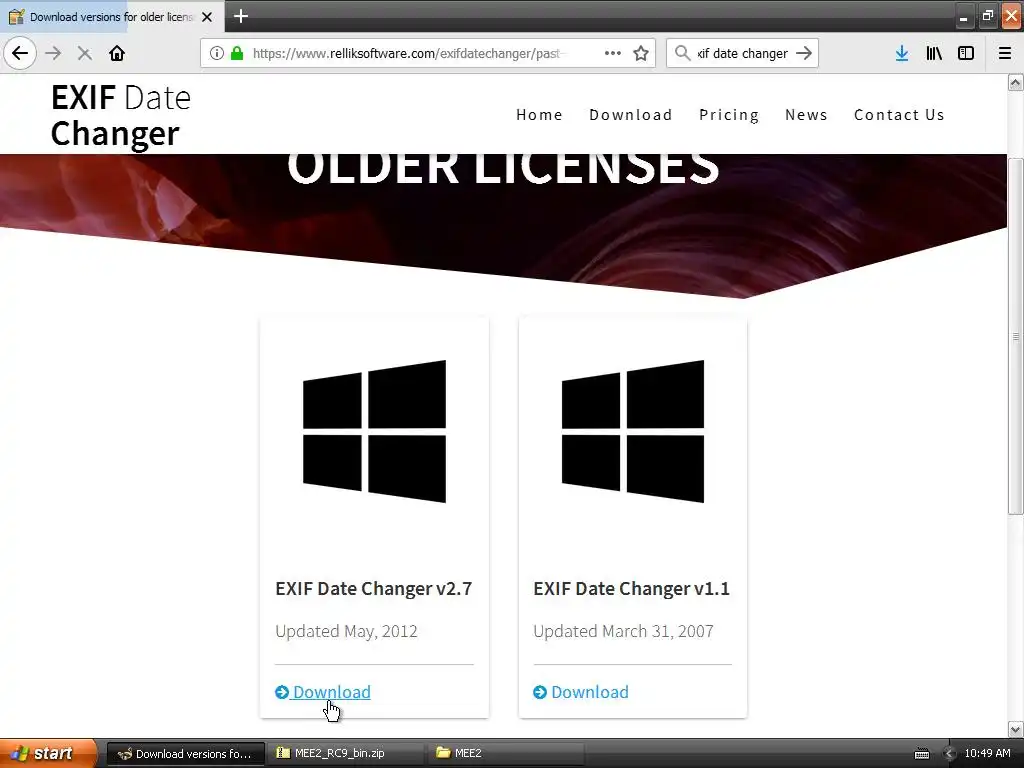Open the Windows Start menu
1024x768 pixels.
(49, 753)
